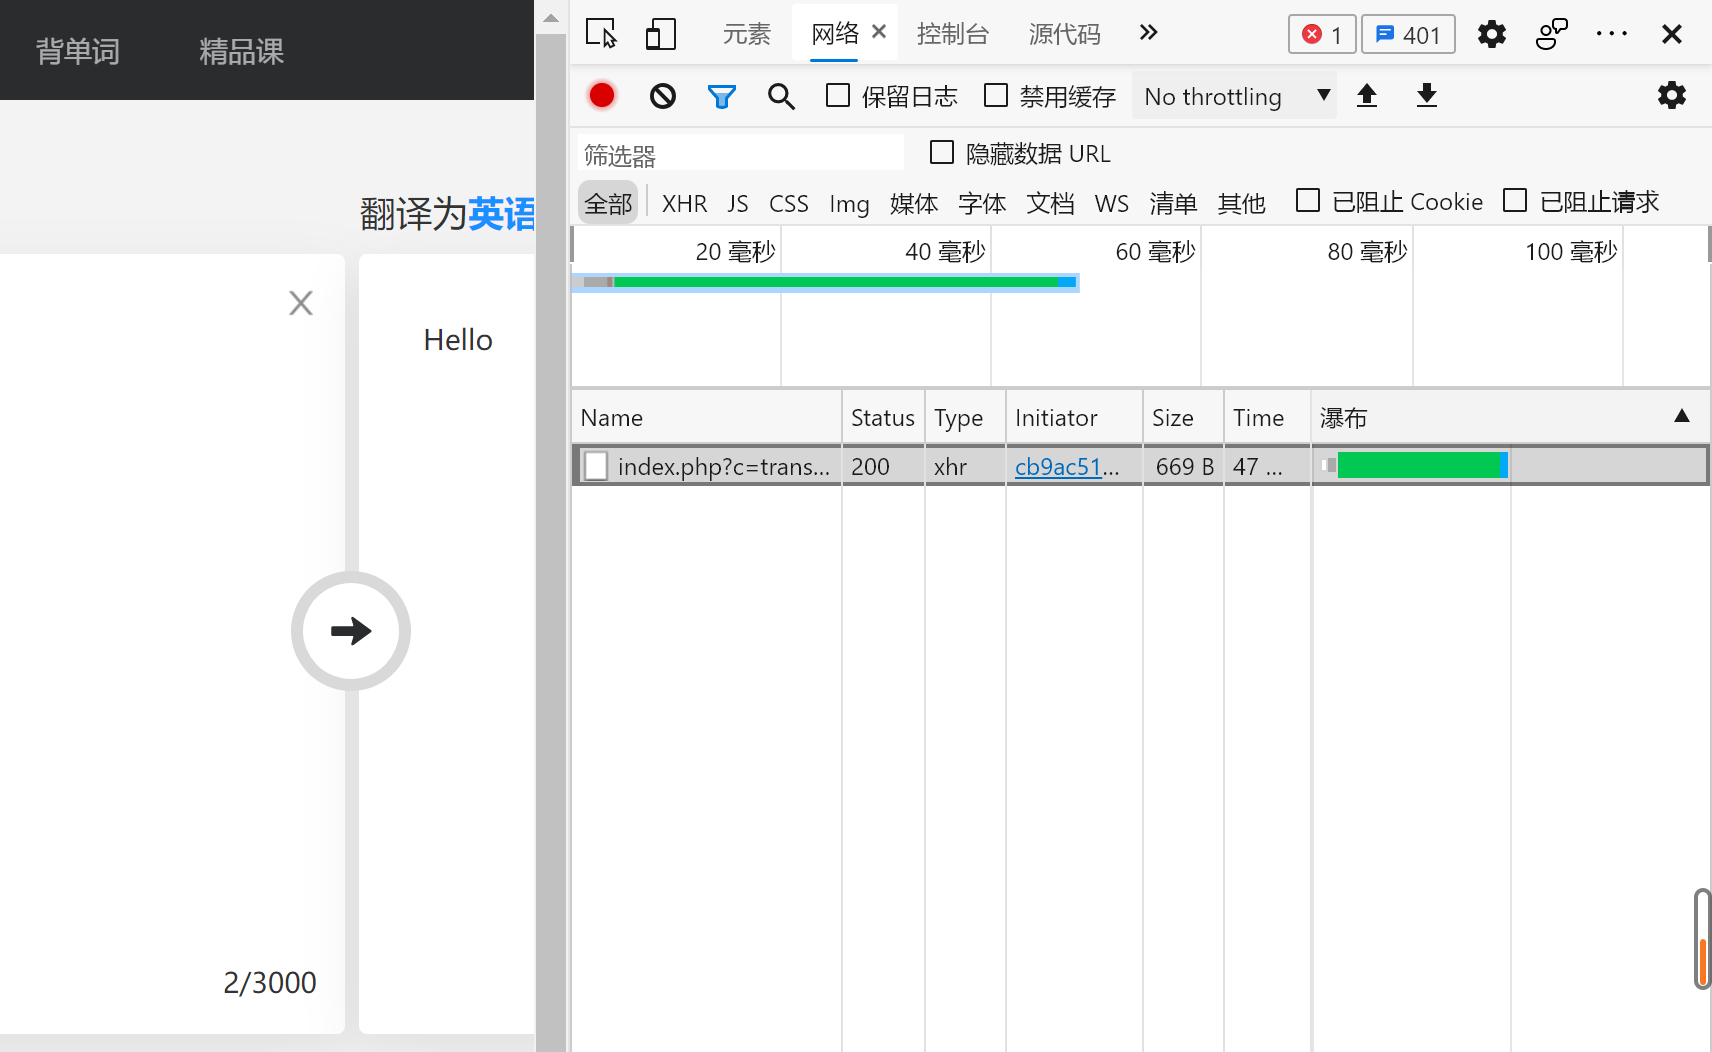Switch to the 控制台 tab
Screen dimensions: 1712x1052
[x=954, y=33]
